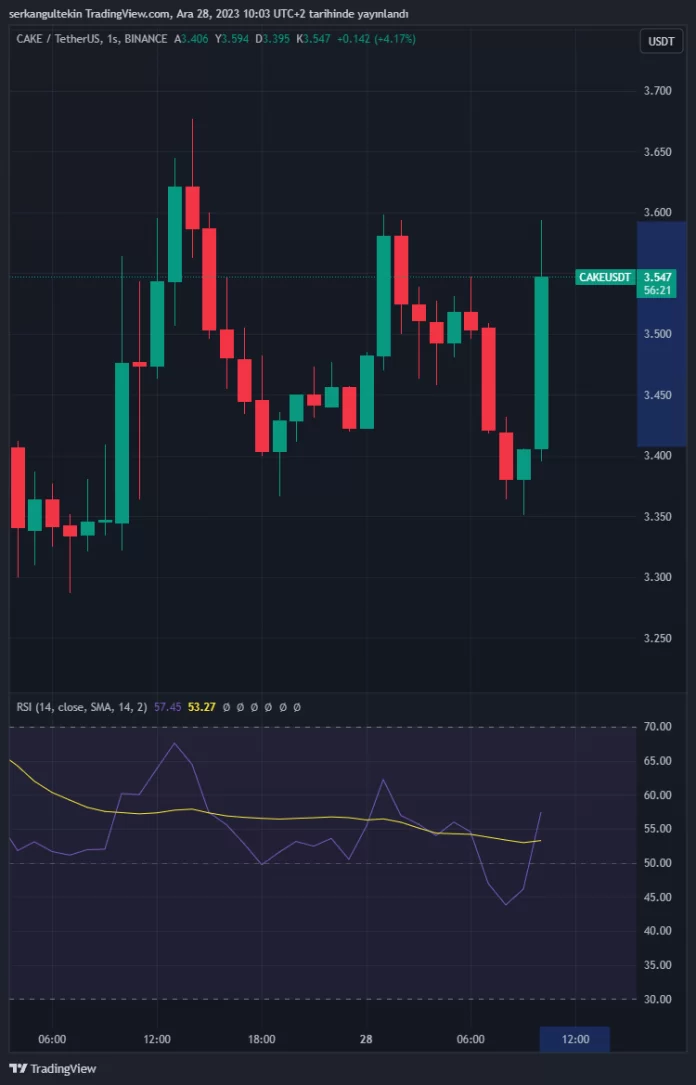Open the USDT currency selector
This screenshot has width=696, height=1085.
click(x=661, y=41)
